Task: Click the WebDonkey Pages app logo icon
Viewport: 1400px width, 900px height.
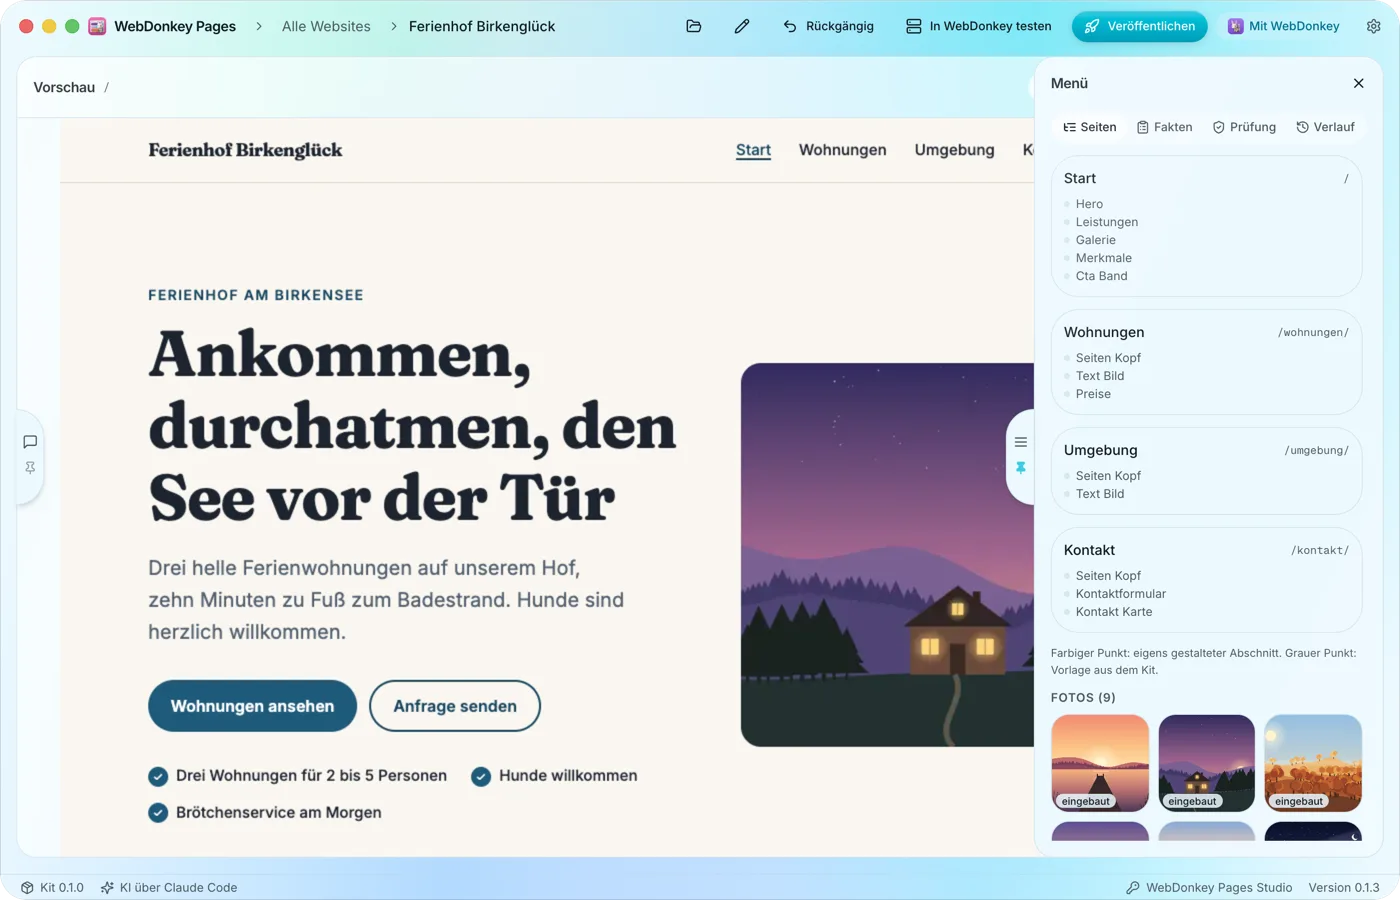Action: coord(97,26)
